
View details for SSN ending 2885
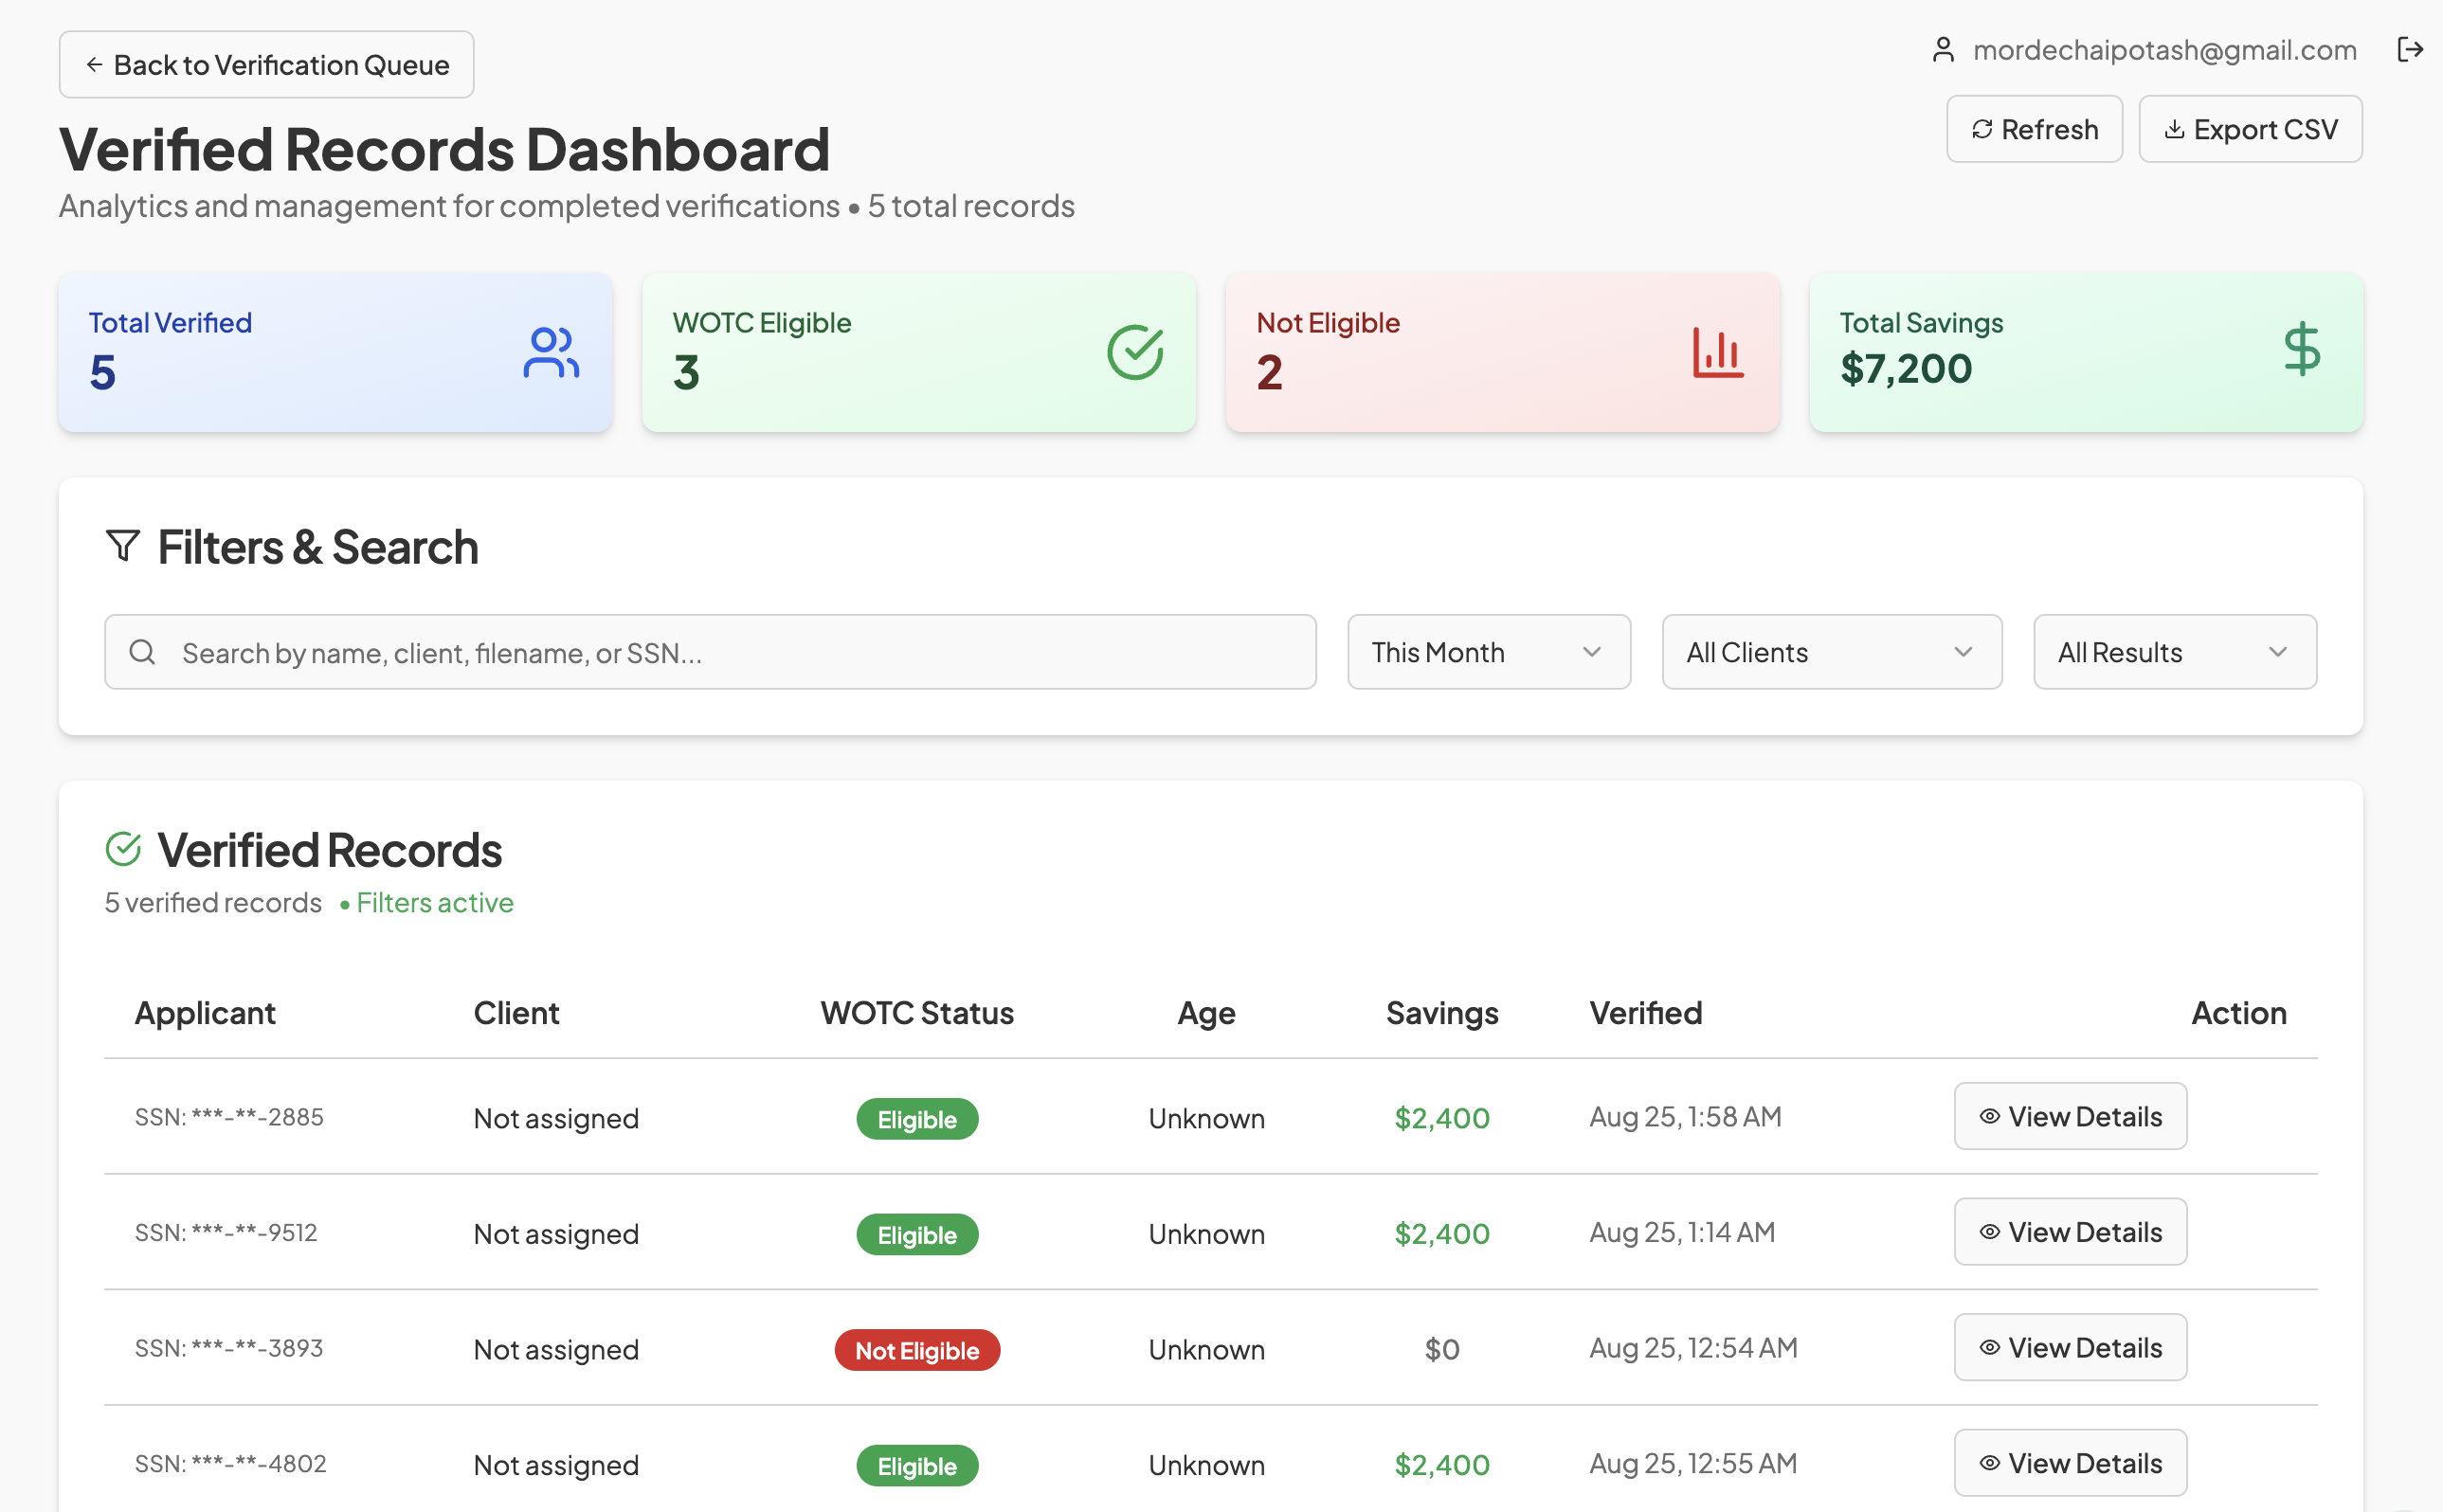click(x=2070, y=1116)
